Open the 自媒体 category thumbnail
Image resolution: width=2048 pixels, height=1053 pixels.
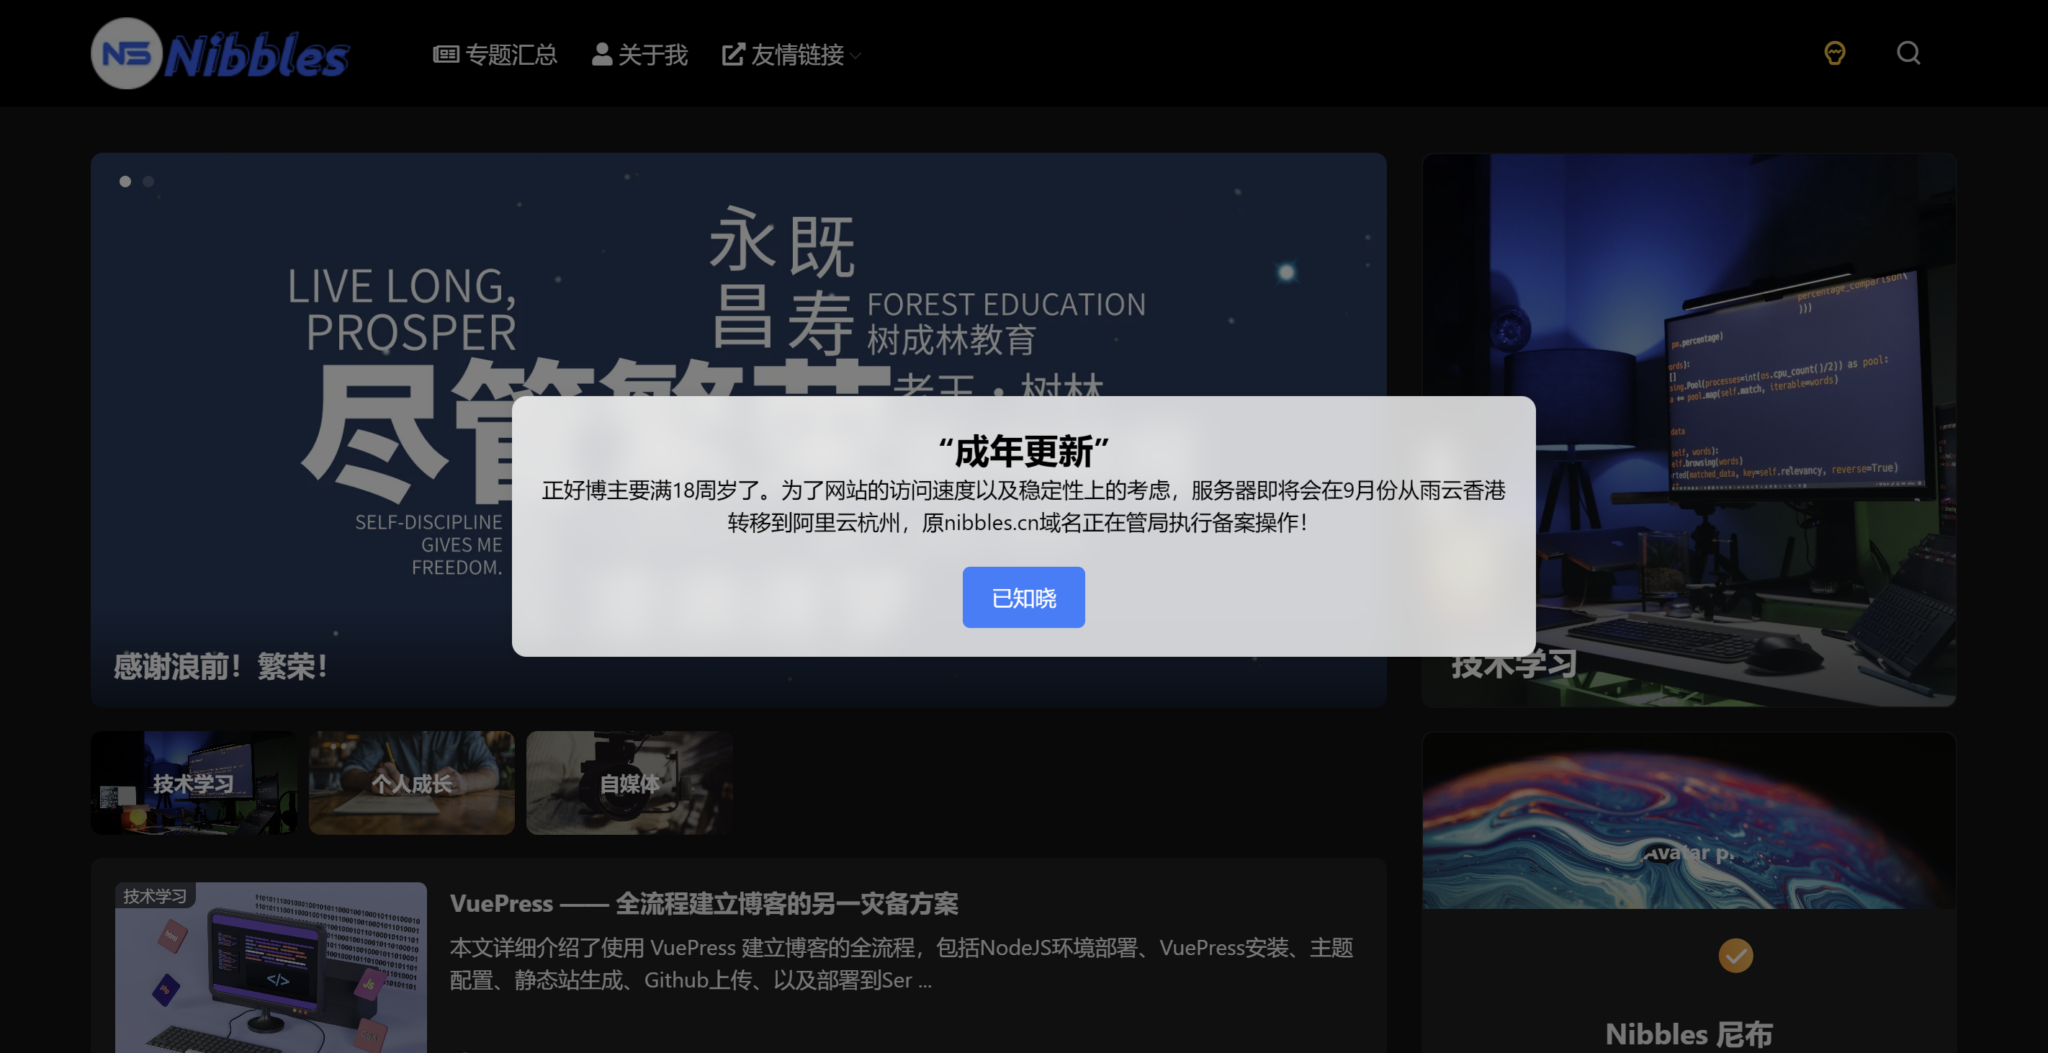[x=629, y=783]
